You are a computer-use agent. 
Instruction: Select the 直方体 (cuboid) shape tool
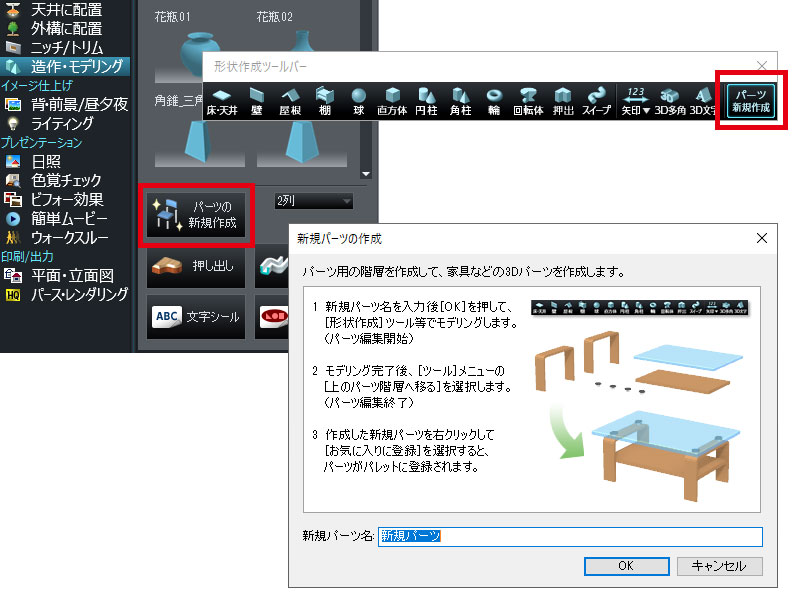[392, 102]
